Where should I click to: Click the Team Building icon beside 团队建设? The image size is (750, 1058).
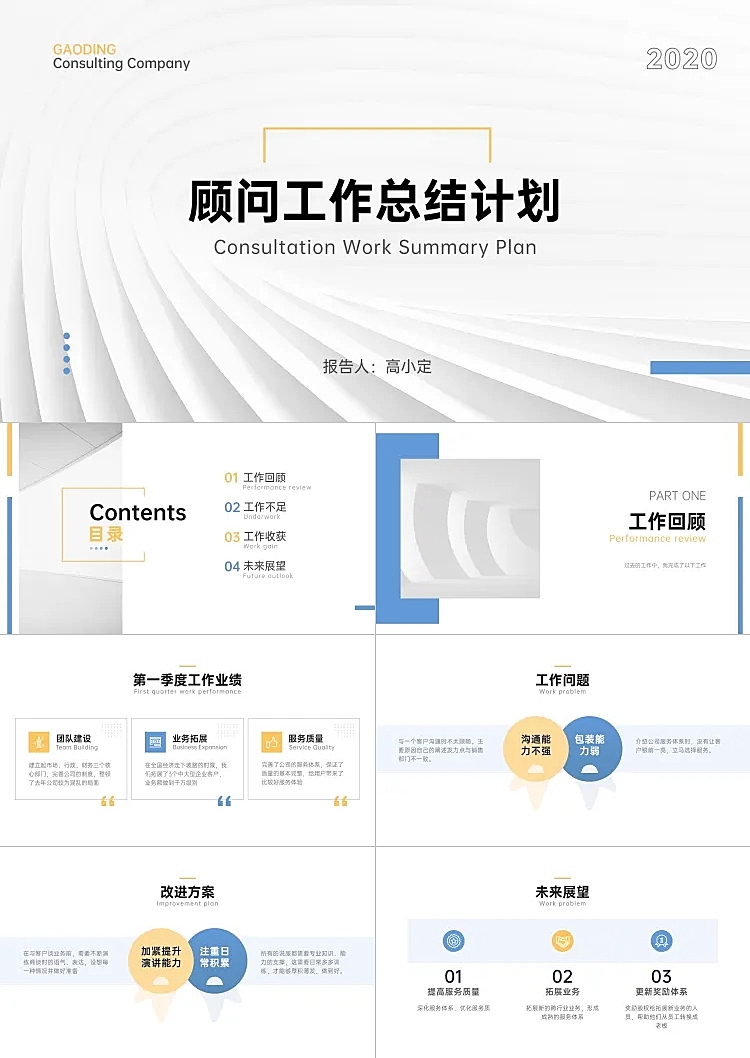(x=38, y=742)
